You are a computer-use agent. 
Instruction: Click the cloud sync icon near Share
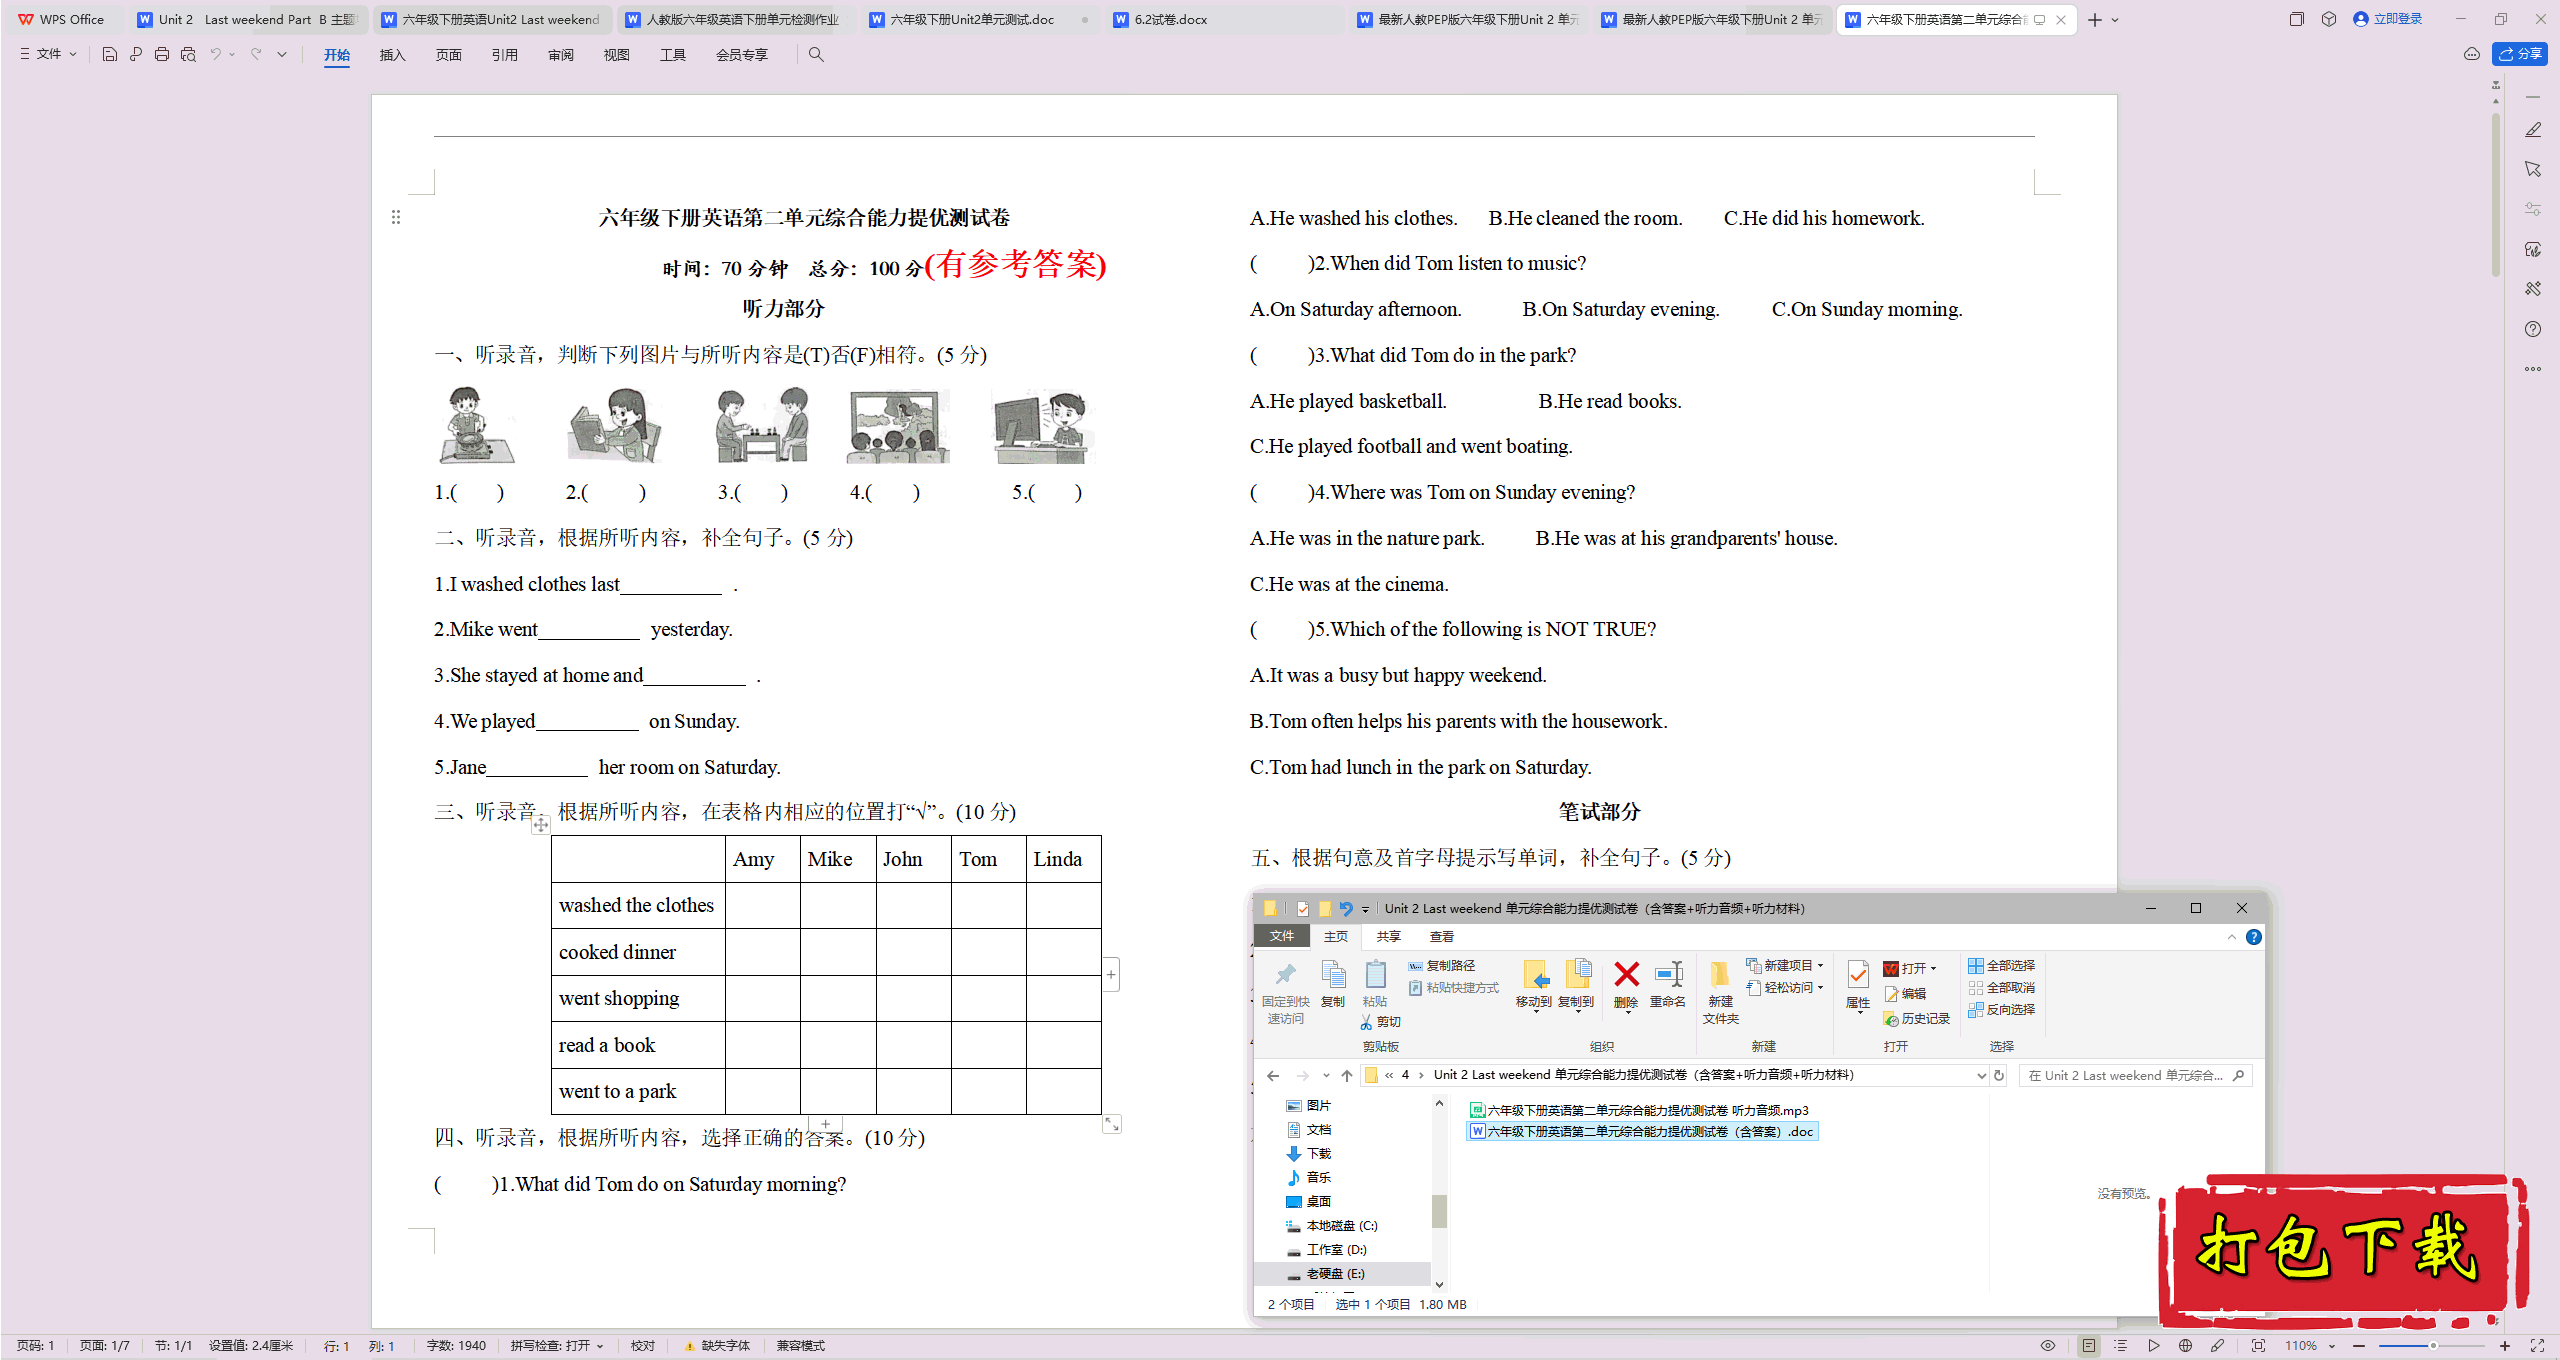2472,54
